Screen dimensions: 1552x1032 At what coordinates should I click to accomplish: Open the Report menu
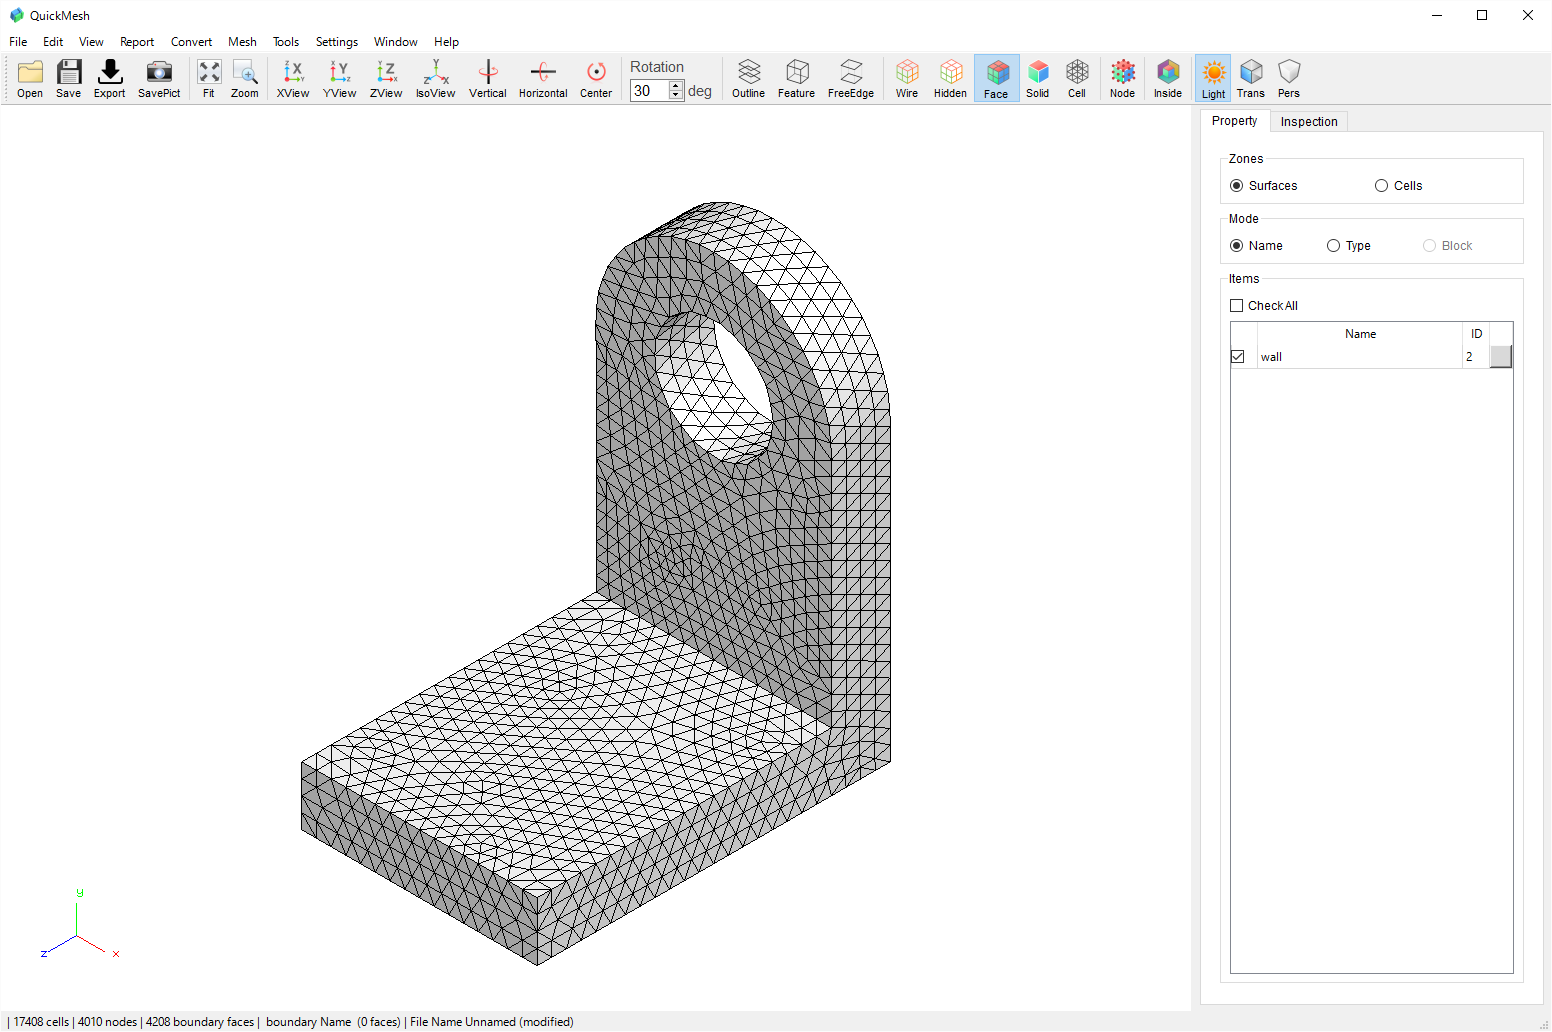click(x=137, y=42)
